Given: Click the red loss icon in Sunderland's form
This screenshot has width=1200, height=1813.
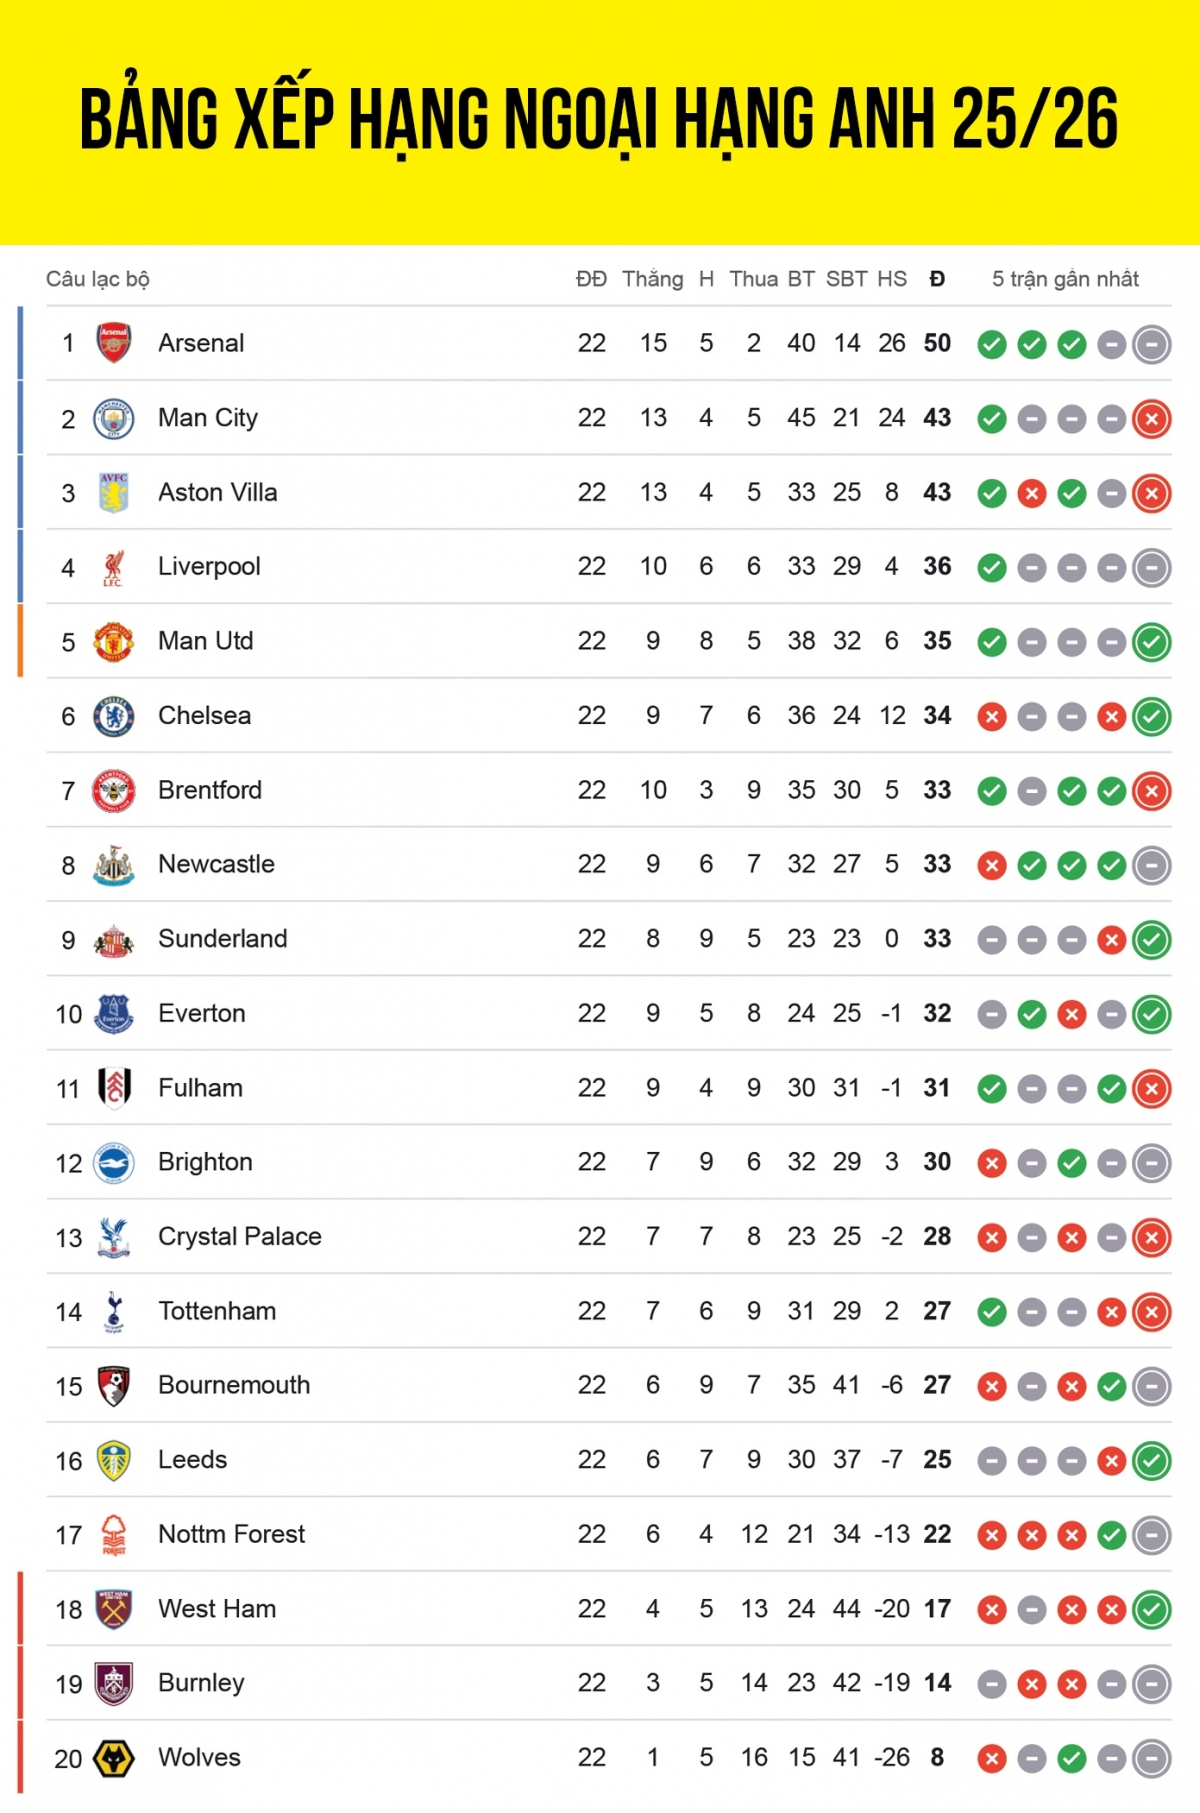Looking at the screenshot, I should click(x=1111, y=940).
